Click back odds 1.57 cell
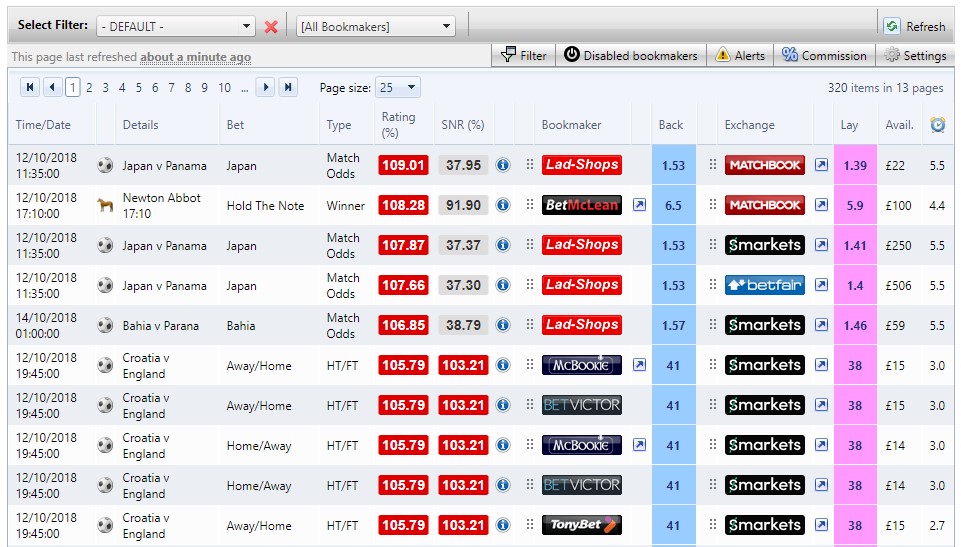Image resolution: width=961 pixels, height=547 pixels. [x=674, y=325]
